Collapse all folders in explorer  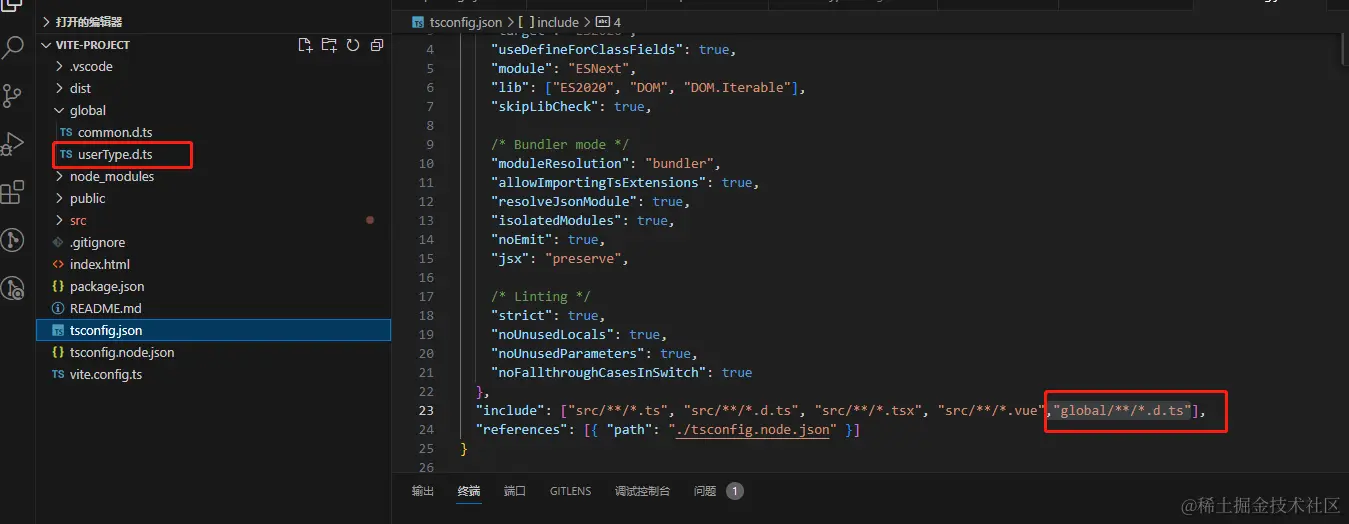(377, 45)
